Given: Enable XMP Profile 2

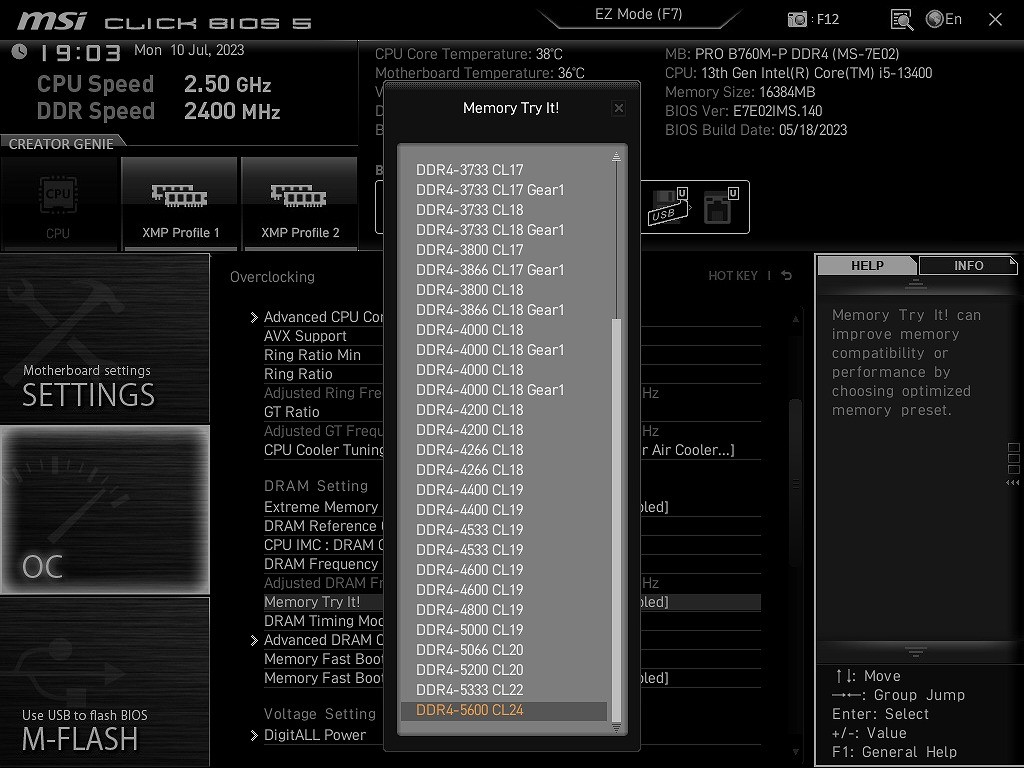Looking at the screenshot, I should [300, 202].
